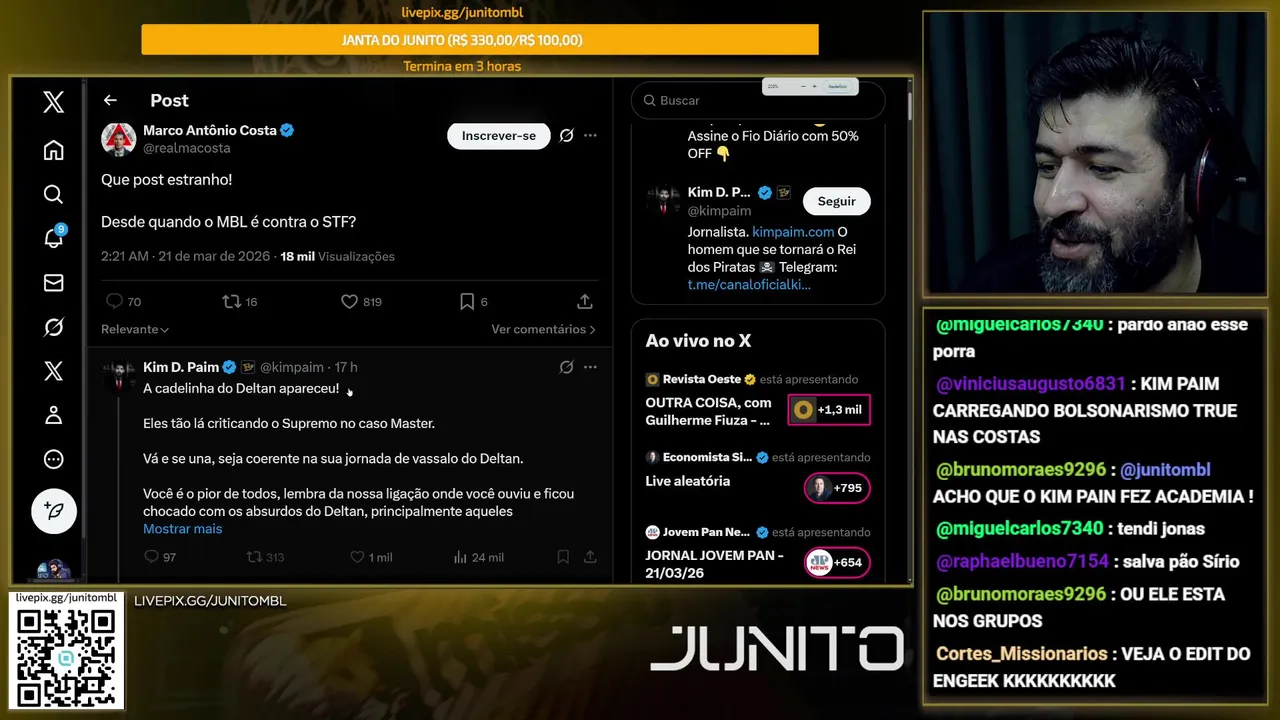
Task: Click Seguir button for Kim D. Paim
Action: 836,201
